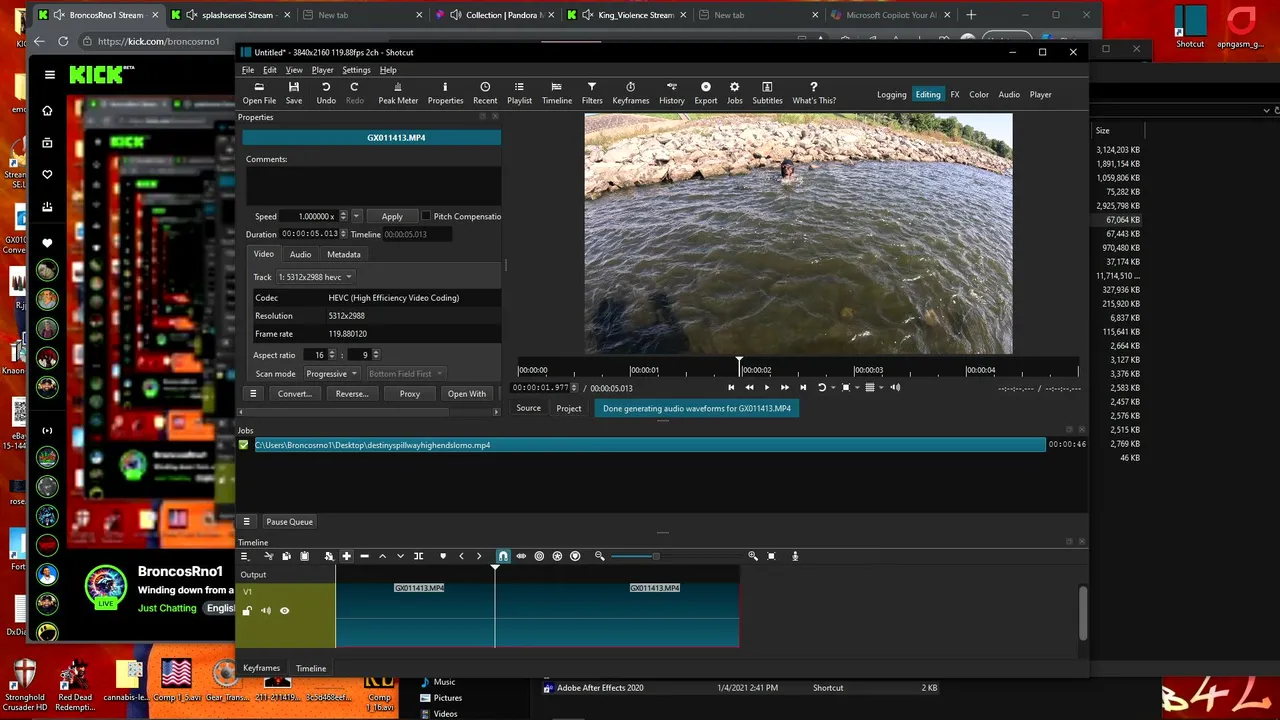This screenshot has height=720, width=1280.
Task: Toggle play in the video player
Action: (x=767, y=387)
